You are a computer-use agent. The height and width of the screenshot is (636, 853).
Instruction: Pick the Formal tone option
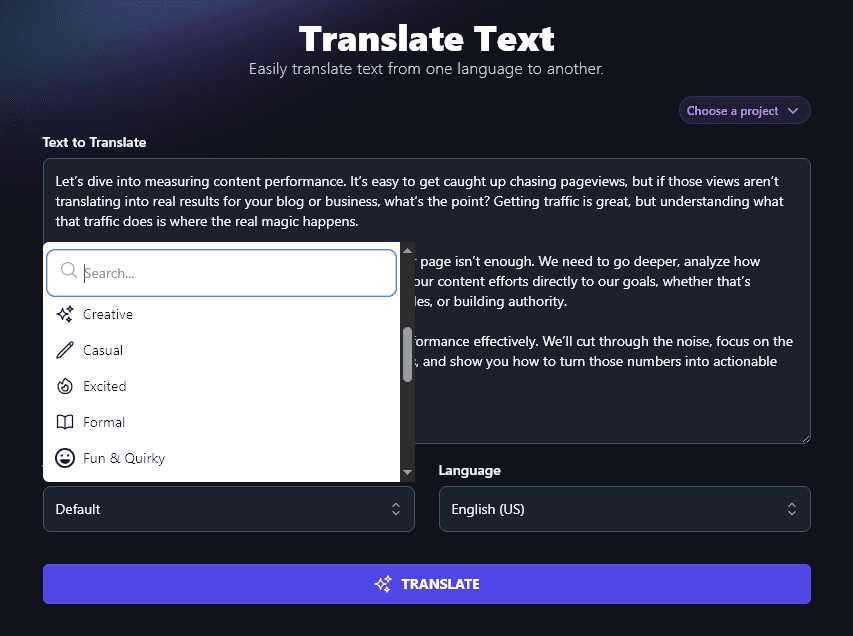coord(221,422)
